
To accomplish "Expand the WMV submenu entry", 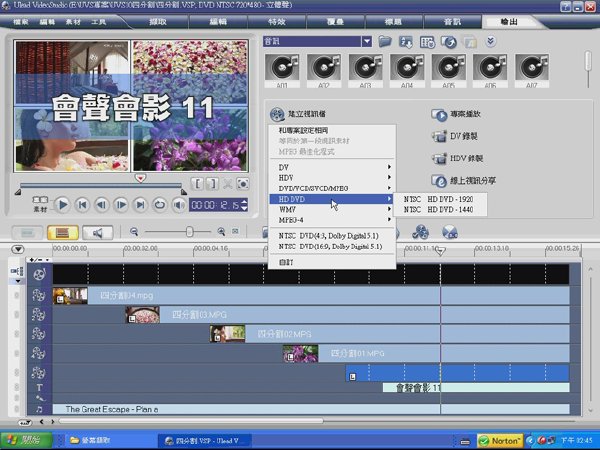I will (x=332, y=209).
